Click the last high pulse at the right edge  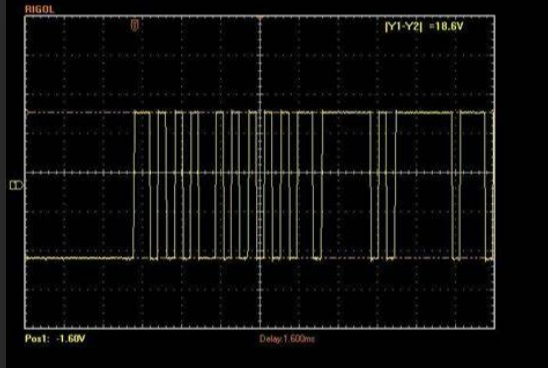[473, 113]
